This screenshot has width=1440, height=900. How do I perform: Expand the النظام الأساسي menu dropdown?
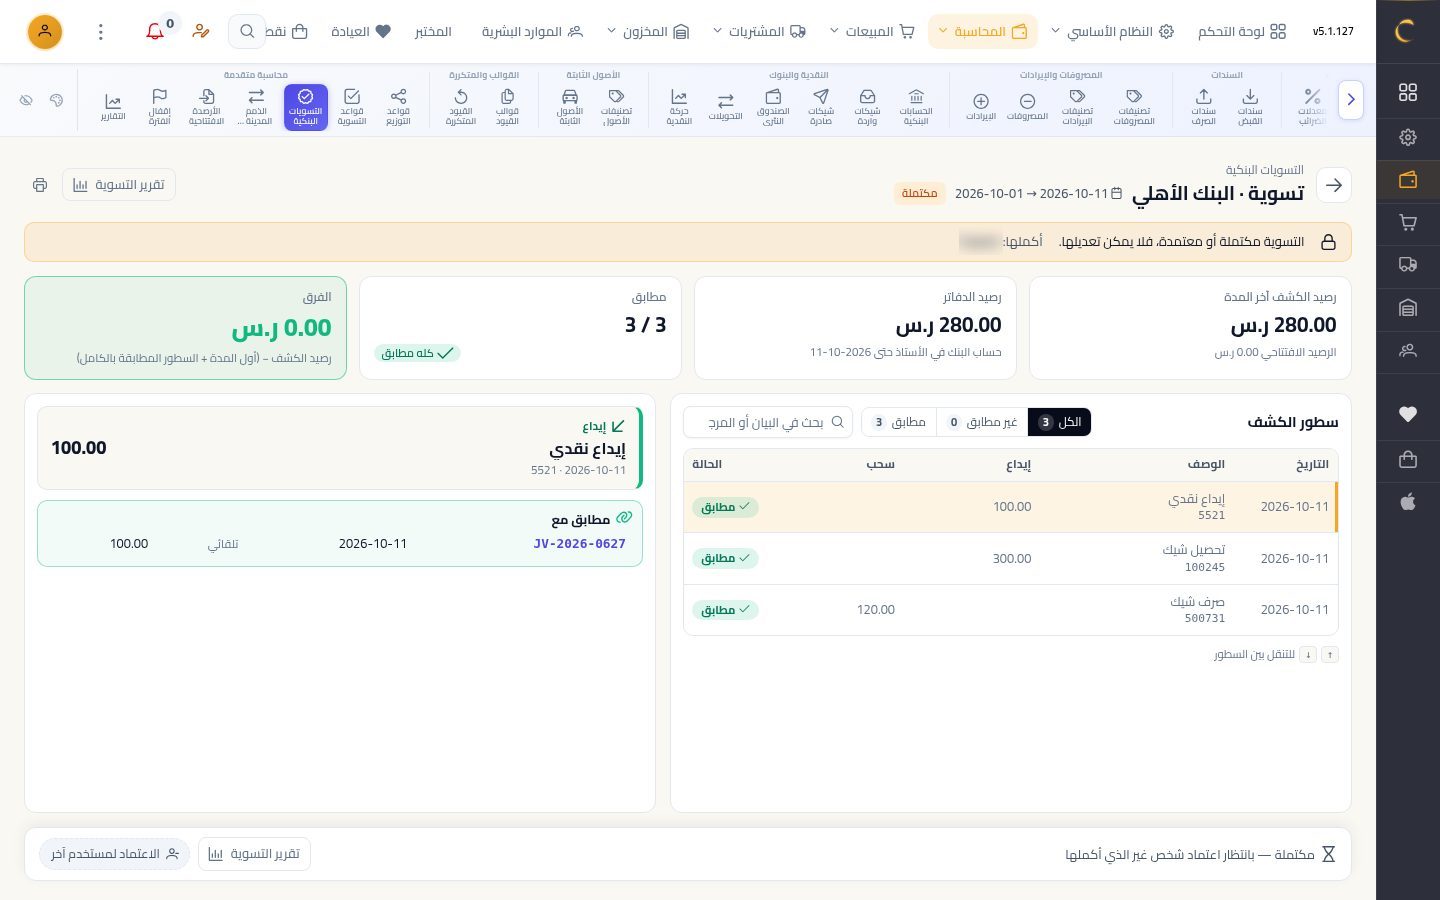(1112, 32)
